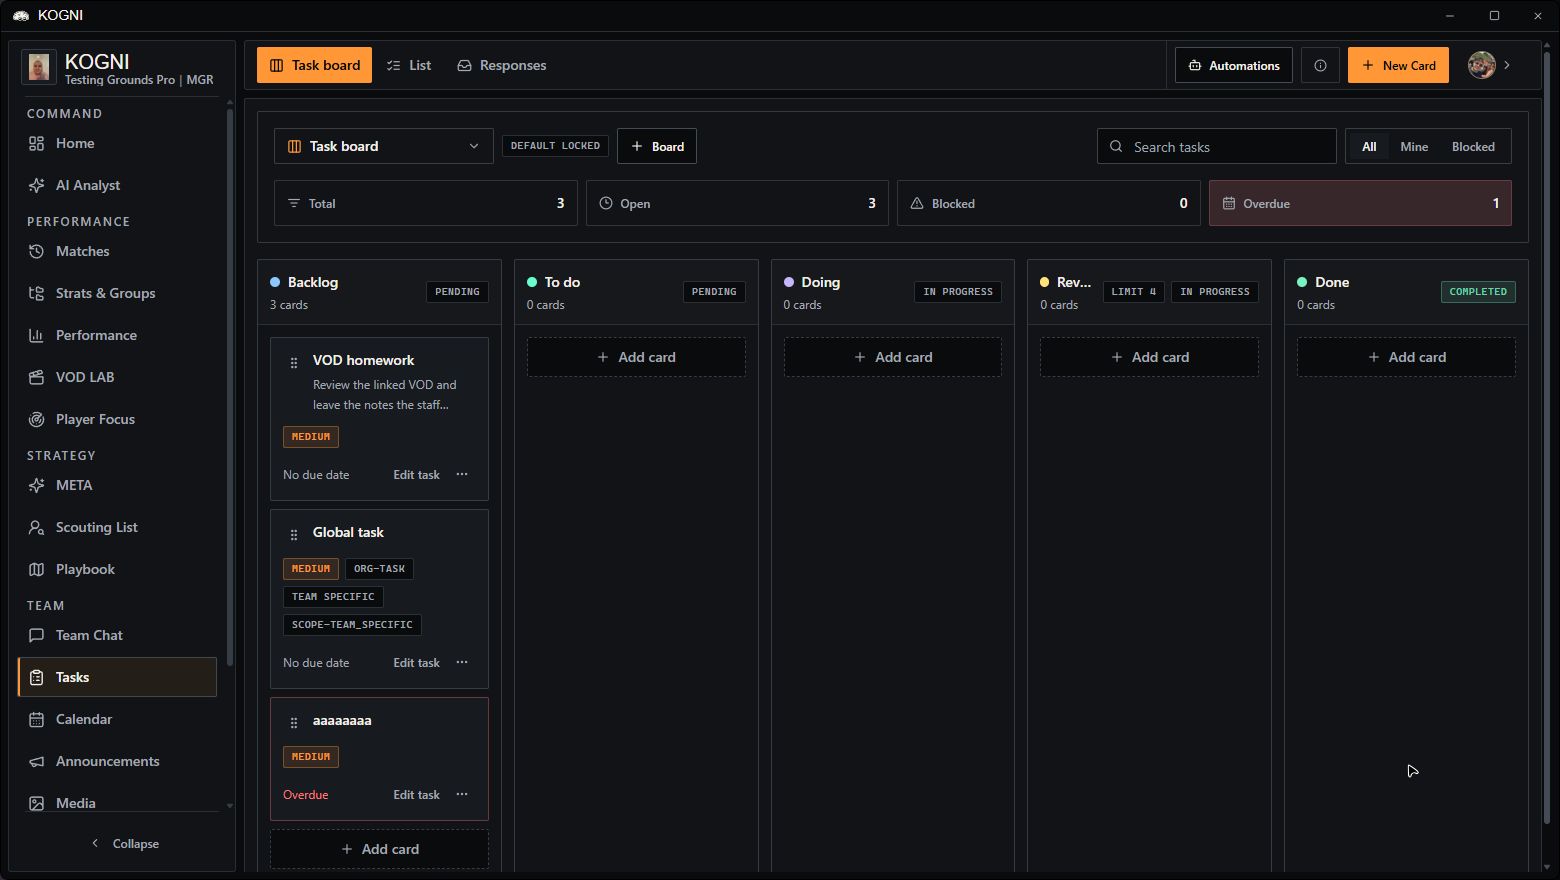Click the user avatar in top bar
Image resolution: width=1560 pixels, height=880 pixels.
[x=1481, y=65]
